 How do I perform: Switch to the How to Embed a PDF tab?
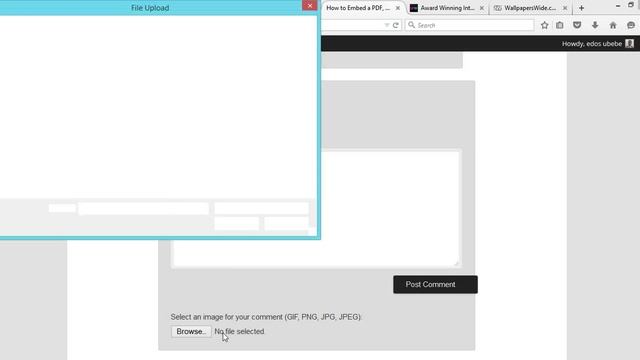tap(358, 8)
